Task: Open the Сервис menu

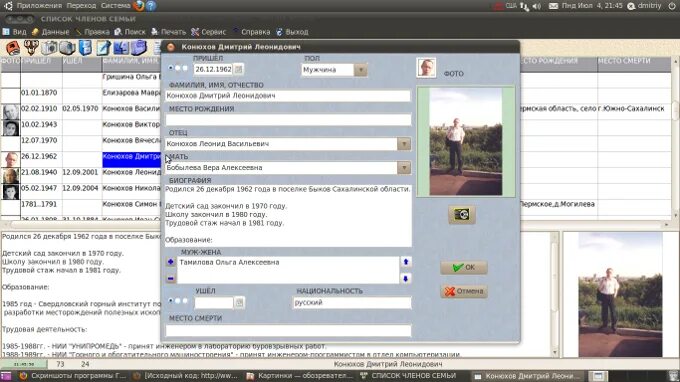Action: pyautogui.click(x=209, y=32)
